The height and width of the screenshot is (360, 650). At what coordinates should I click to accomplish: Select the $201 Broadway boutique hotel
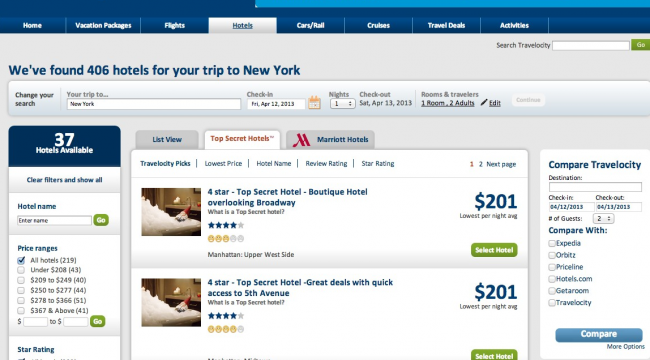click(494, 250)
